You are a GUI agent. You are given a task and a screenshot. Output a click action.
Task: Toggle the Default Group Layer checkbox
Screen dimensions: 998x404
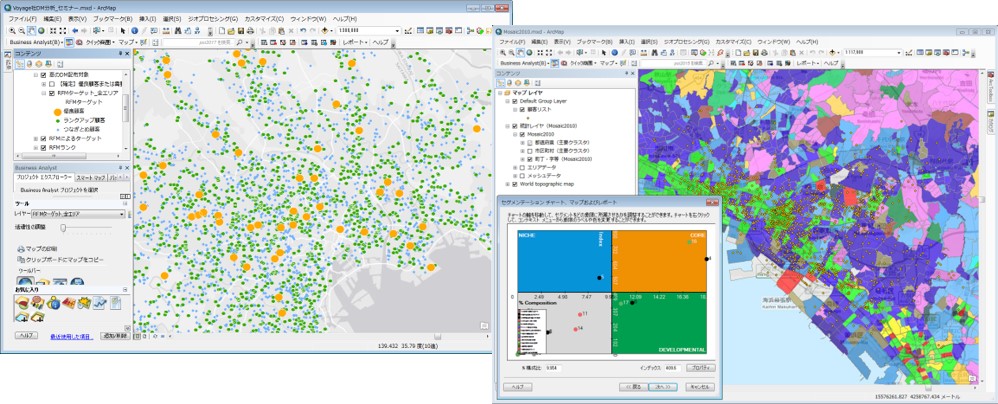[x=515, y=101]
